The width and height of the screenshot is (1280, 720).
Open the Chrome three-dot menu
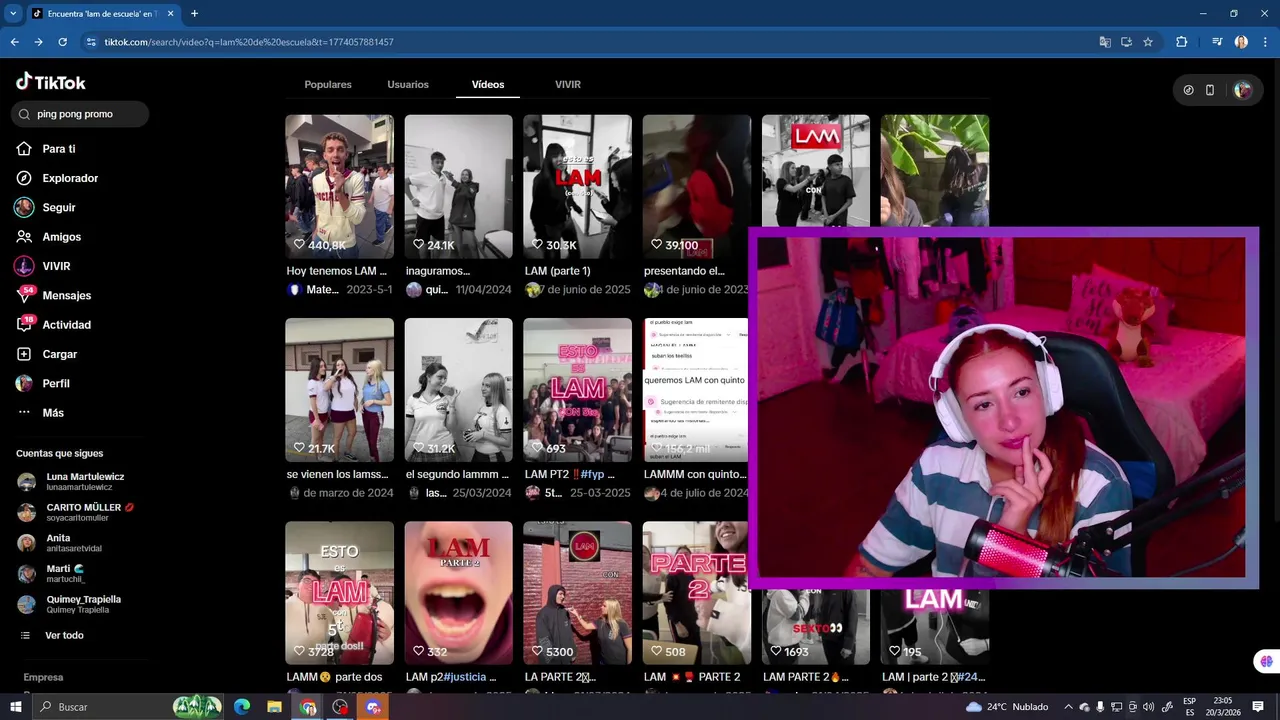1265,42
